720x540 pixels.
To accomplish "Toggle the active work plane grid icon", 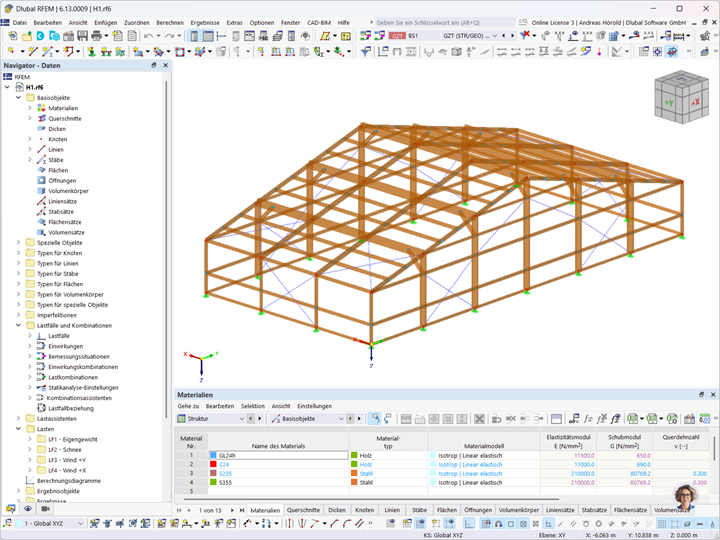I will (672, 52).
